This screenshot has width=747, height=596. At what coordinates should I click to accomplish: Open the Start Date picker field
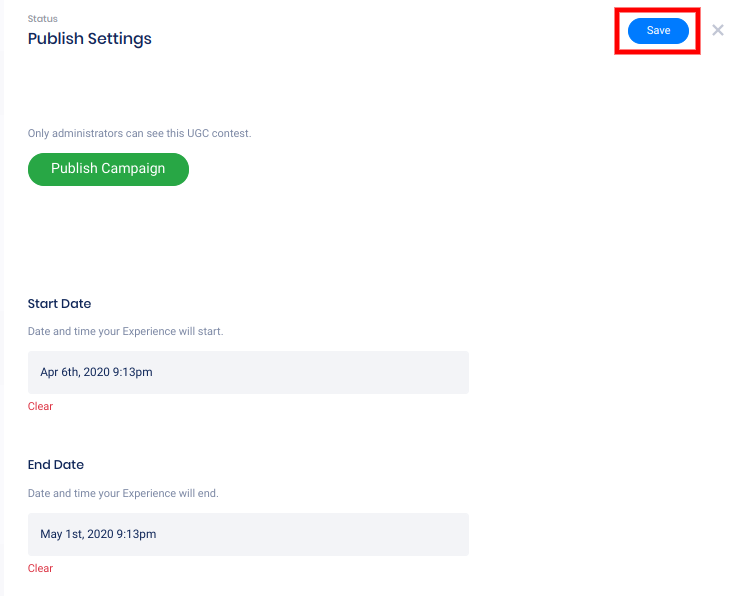[x=248, y=372]
